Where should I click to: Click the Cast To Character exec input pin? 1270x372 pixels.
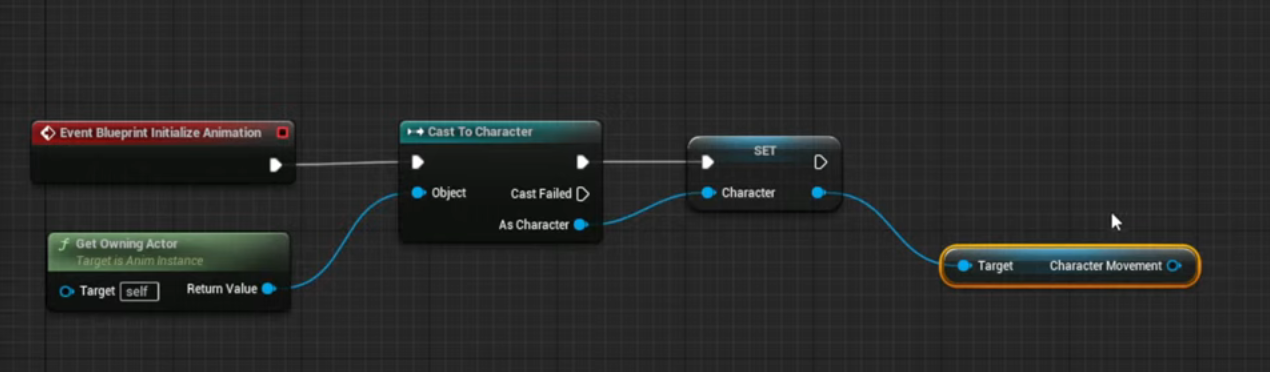coord(418,162)
